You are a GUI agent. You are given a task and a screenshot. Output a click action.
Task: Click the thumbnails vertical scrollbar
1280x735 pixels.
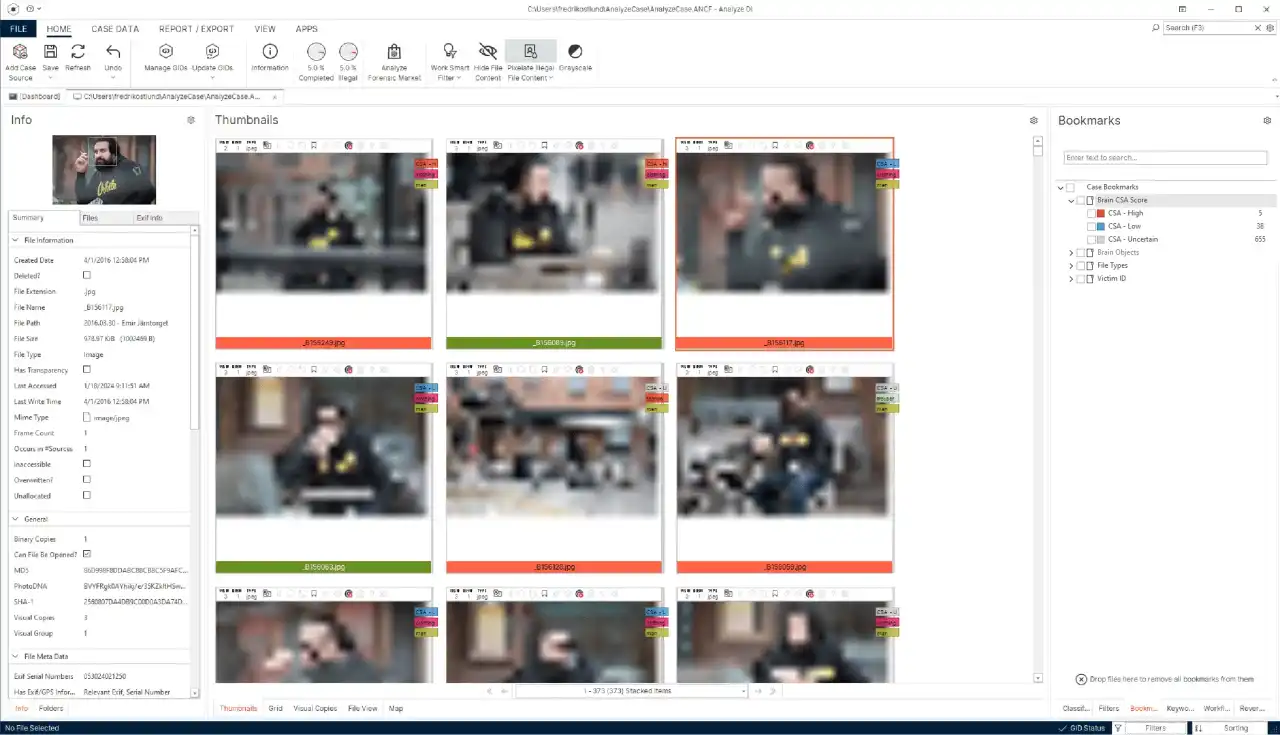click(x=1038, y=408)
